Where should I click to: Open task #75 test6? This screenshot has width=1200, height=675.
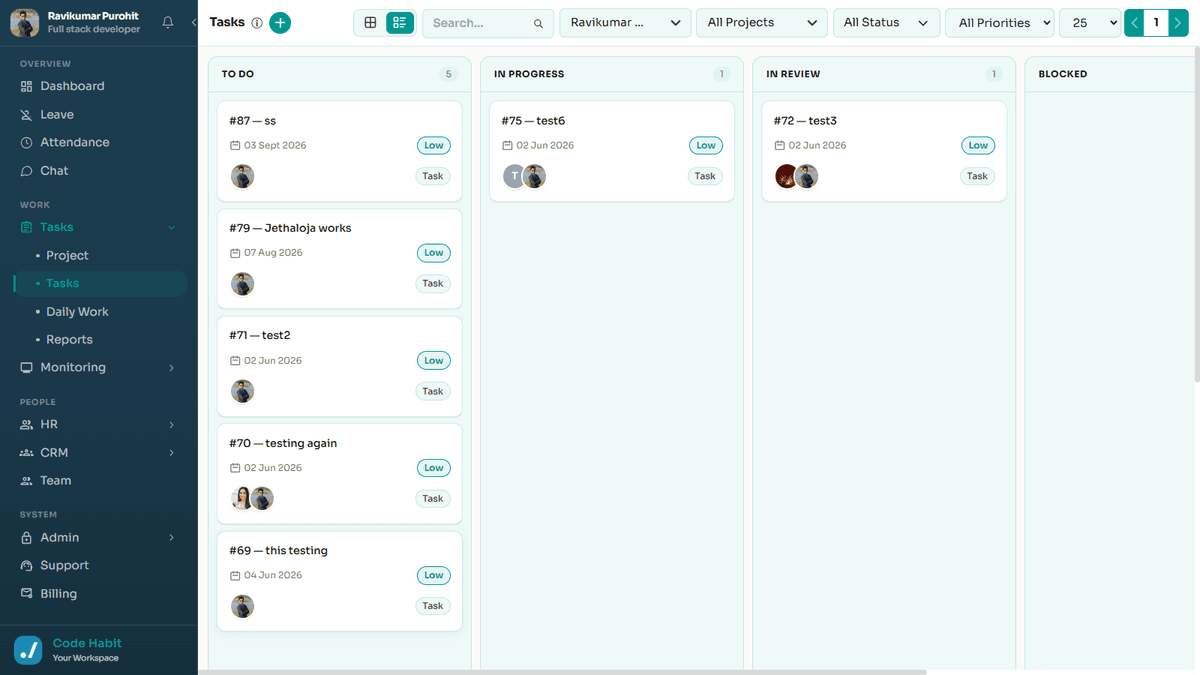click(x=612, y=151)
